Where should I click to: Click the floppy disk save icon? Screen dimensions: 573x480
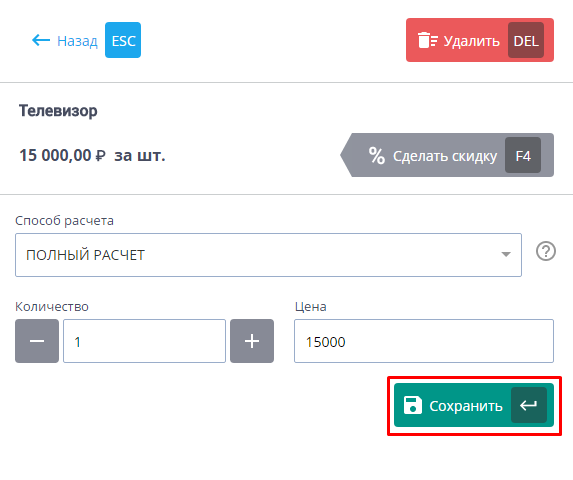pyautogui.click(x=413, y=405)
